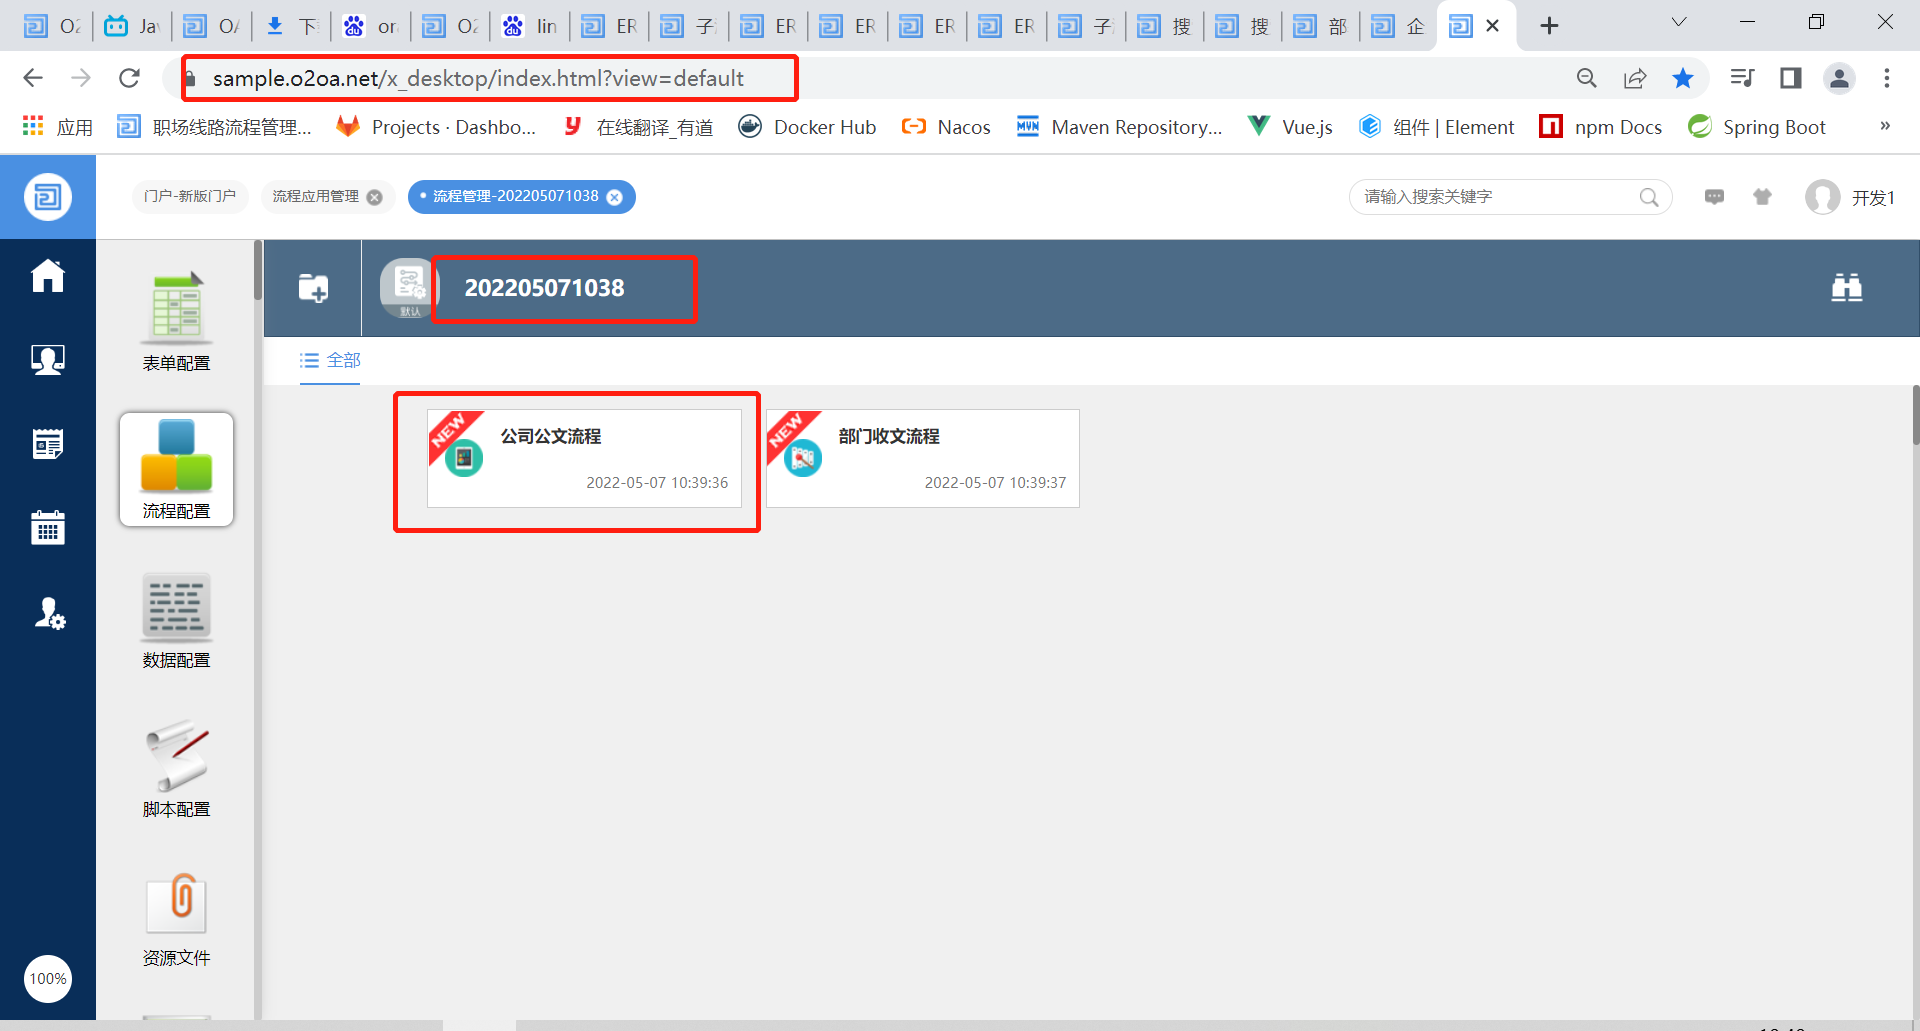Image resolution: width=1920 pixels, height=1031 pixels.
Task: Open the Nacos bookmark
Action: click(x=946, y=127)
